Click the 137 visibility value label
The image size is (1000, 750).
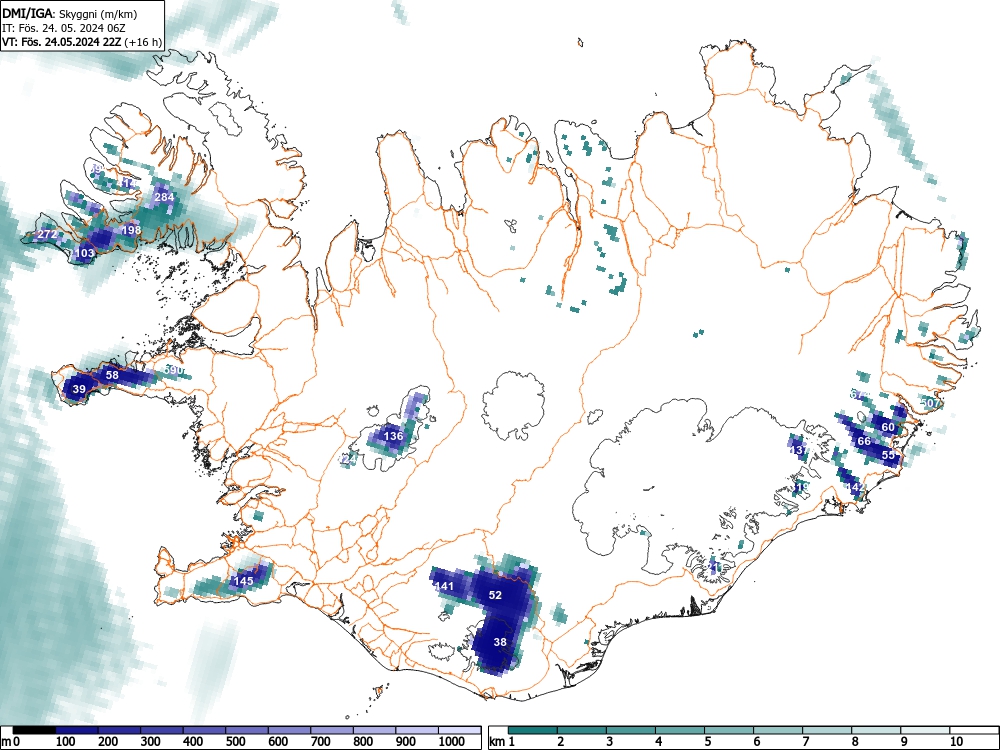tap(798, 450)
